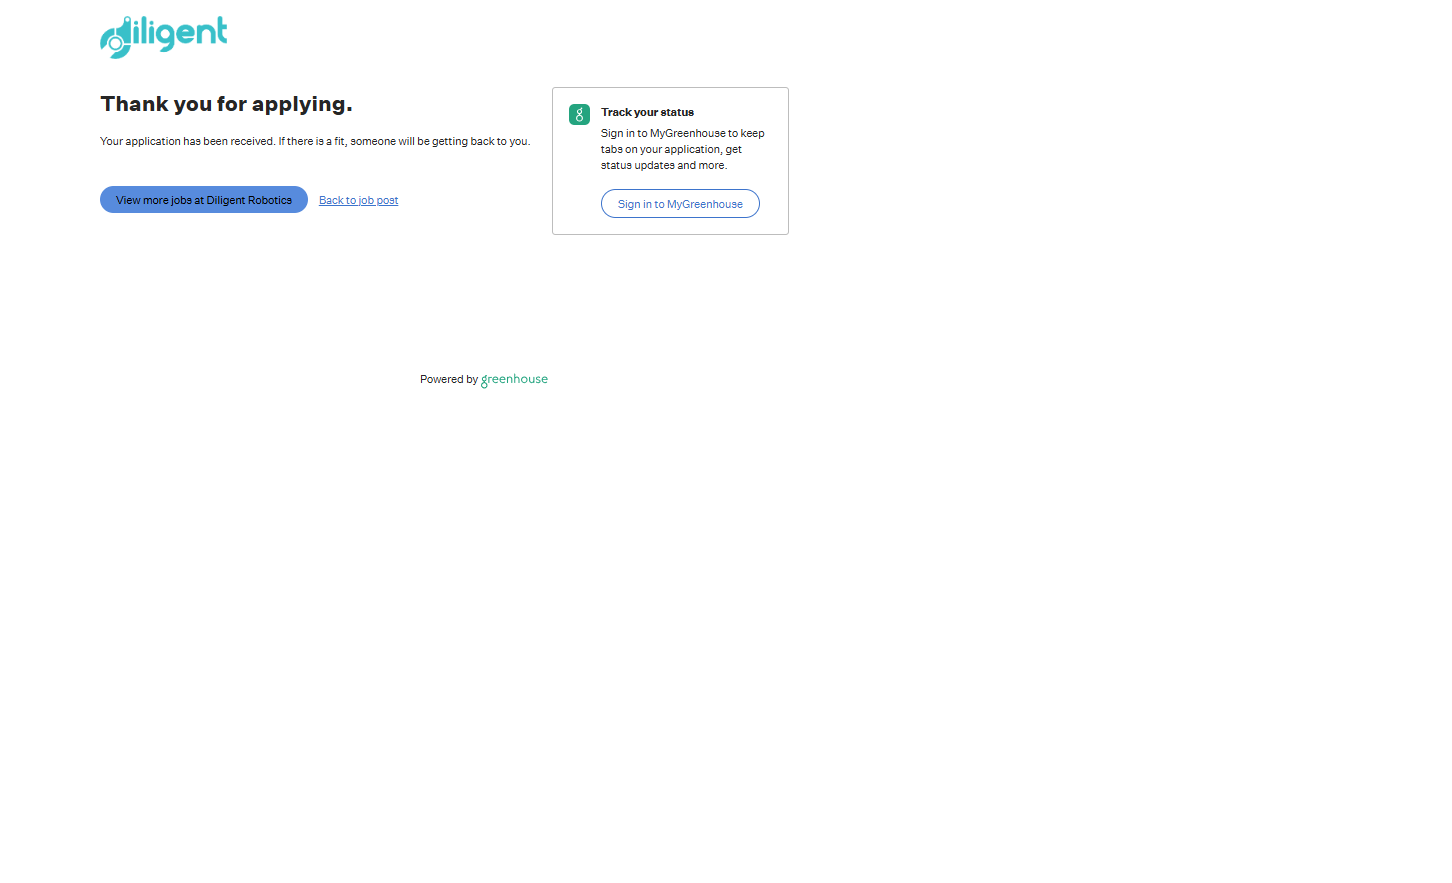The width and height of the screenshot is (1452, 883).
Task: Click the 'Thank you for applying.' heading
Action: [226, 104]
